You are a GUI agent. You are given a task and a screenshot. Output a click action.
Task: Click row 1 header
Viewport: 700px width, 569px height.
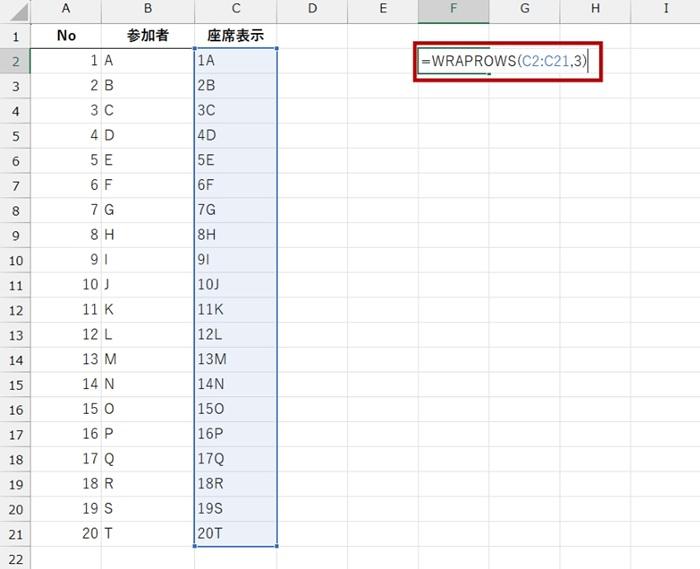pos(15,36)
